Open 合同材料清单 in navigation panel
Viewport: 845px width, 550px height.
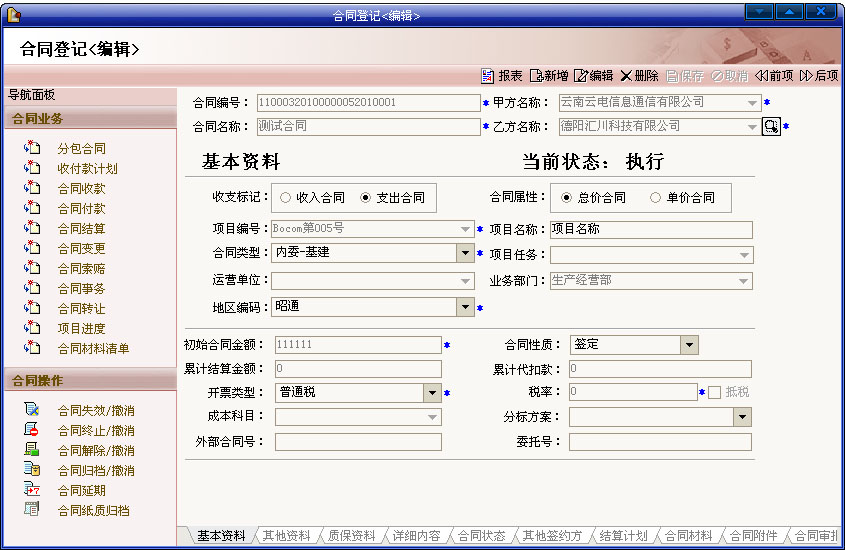[93, 349]
